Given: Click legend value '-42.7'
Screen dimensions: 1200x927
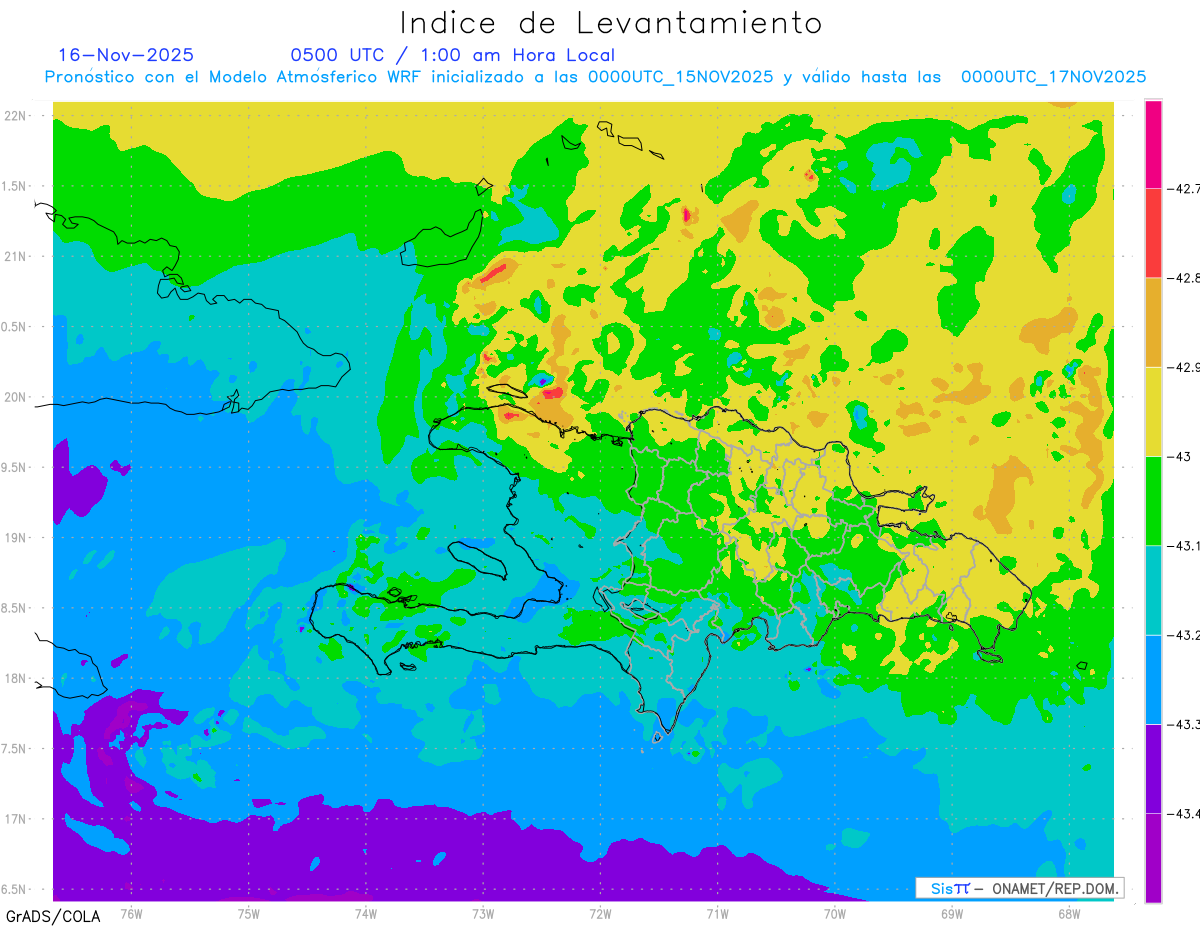Looking at the screenshot, I should [x=1184, y=188].
